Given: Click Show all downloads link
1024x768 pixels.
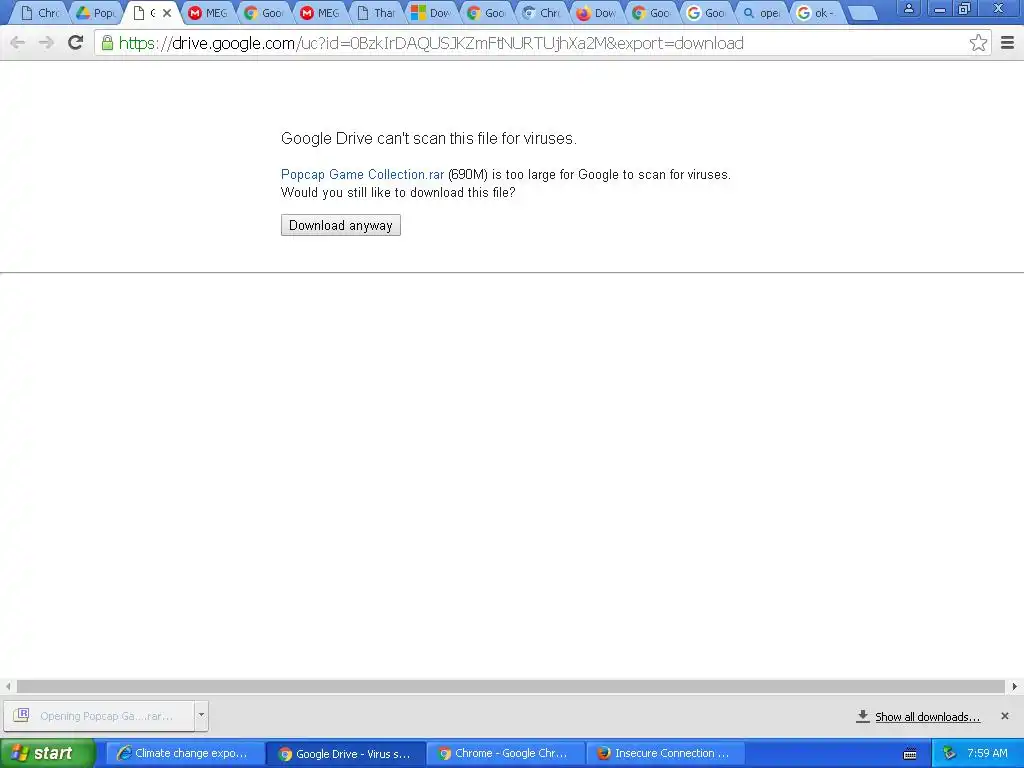Looking at the screenshot, I should [927, 716].
